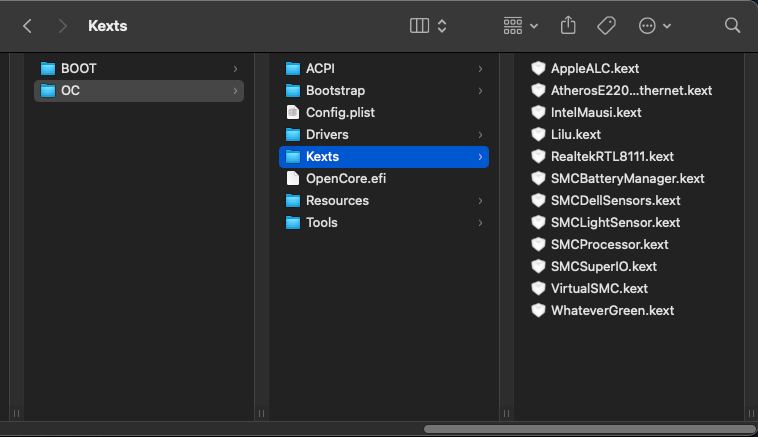Select SMCSuperIO.kext
The width and height of the screenshot is (758, 437).
coord(603,266)
